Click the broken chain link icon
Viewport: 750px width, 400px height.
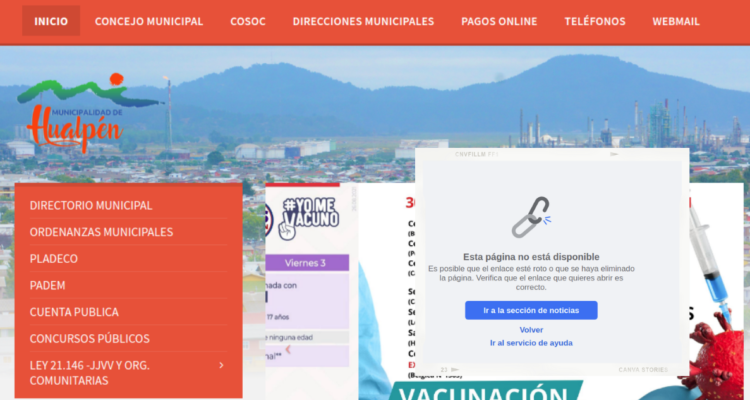point(531,217)
